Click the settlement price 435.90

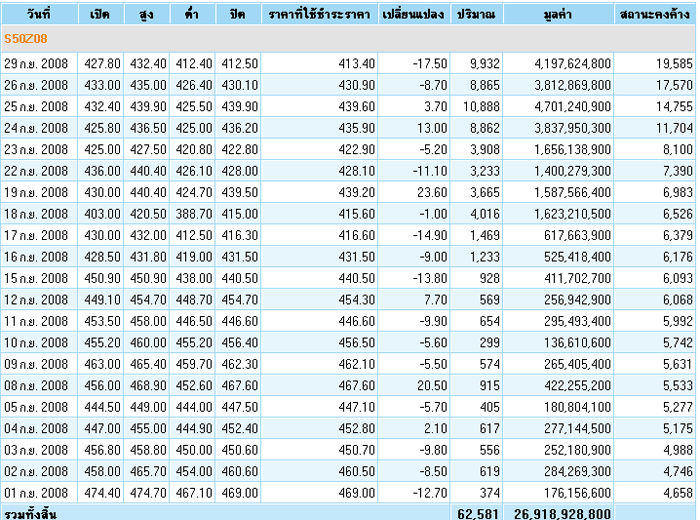[357, 128]
